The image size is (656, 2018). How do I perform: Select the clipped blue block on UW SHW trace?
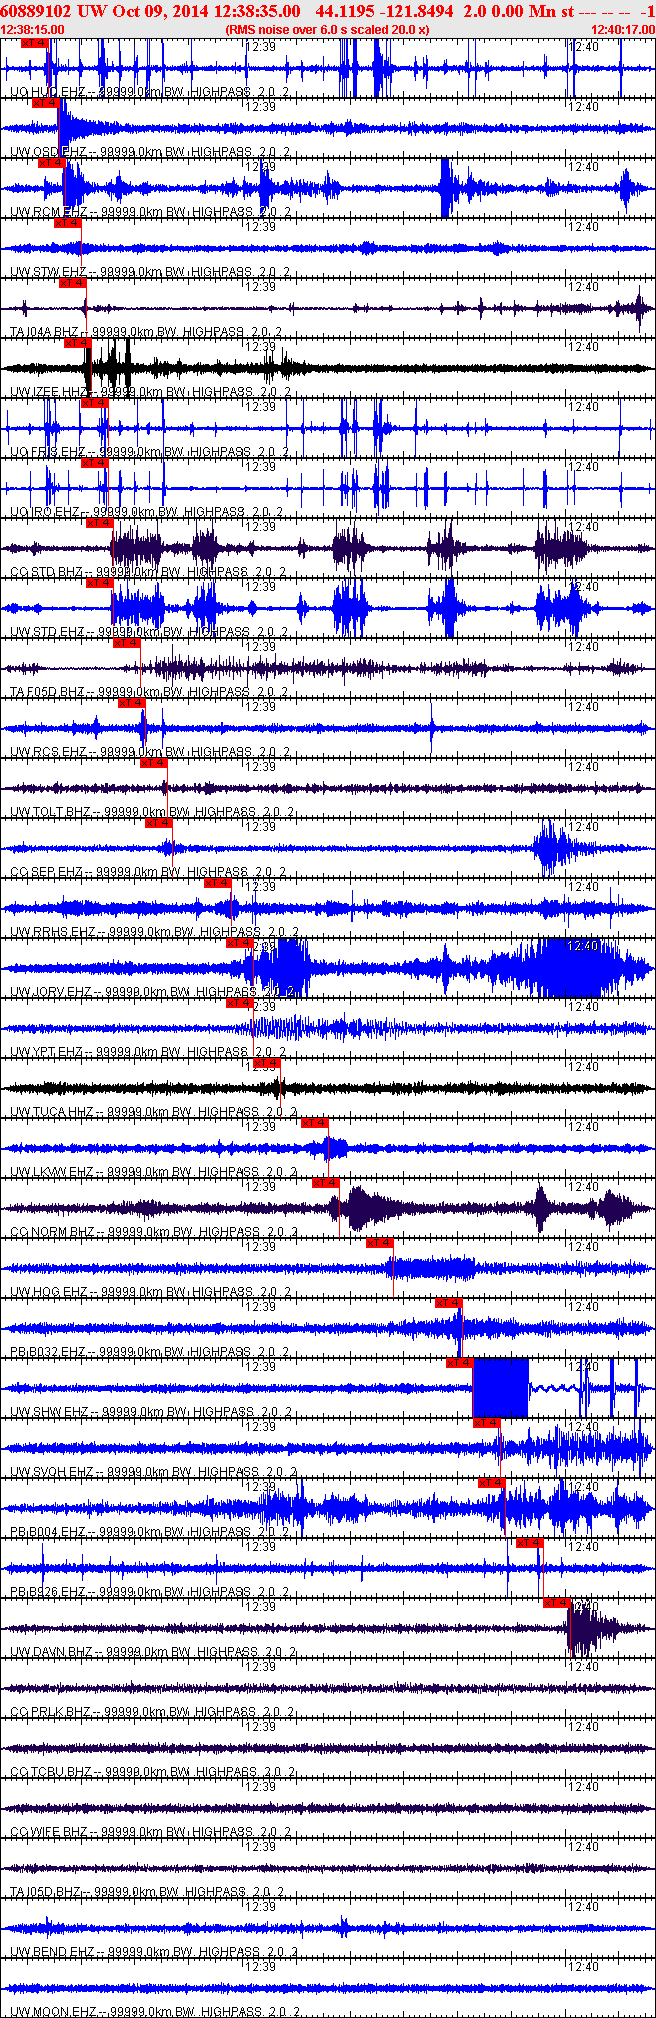point(500,1388)
